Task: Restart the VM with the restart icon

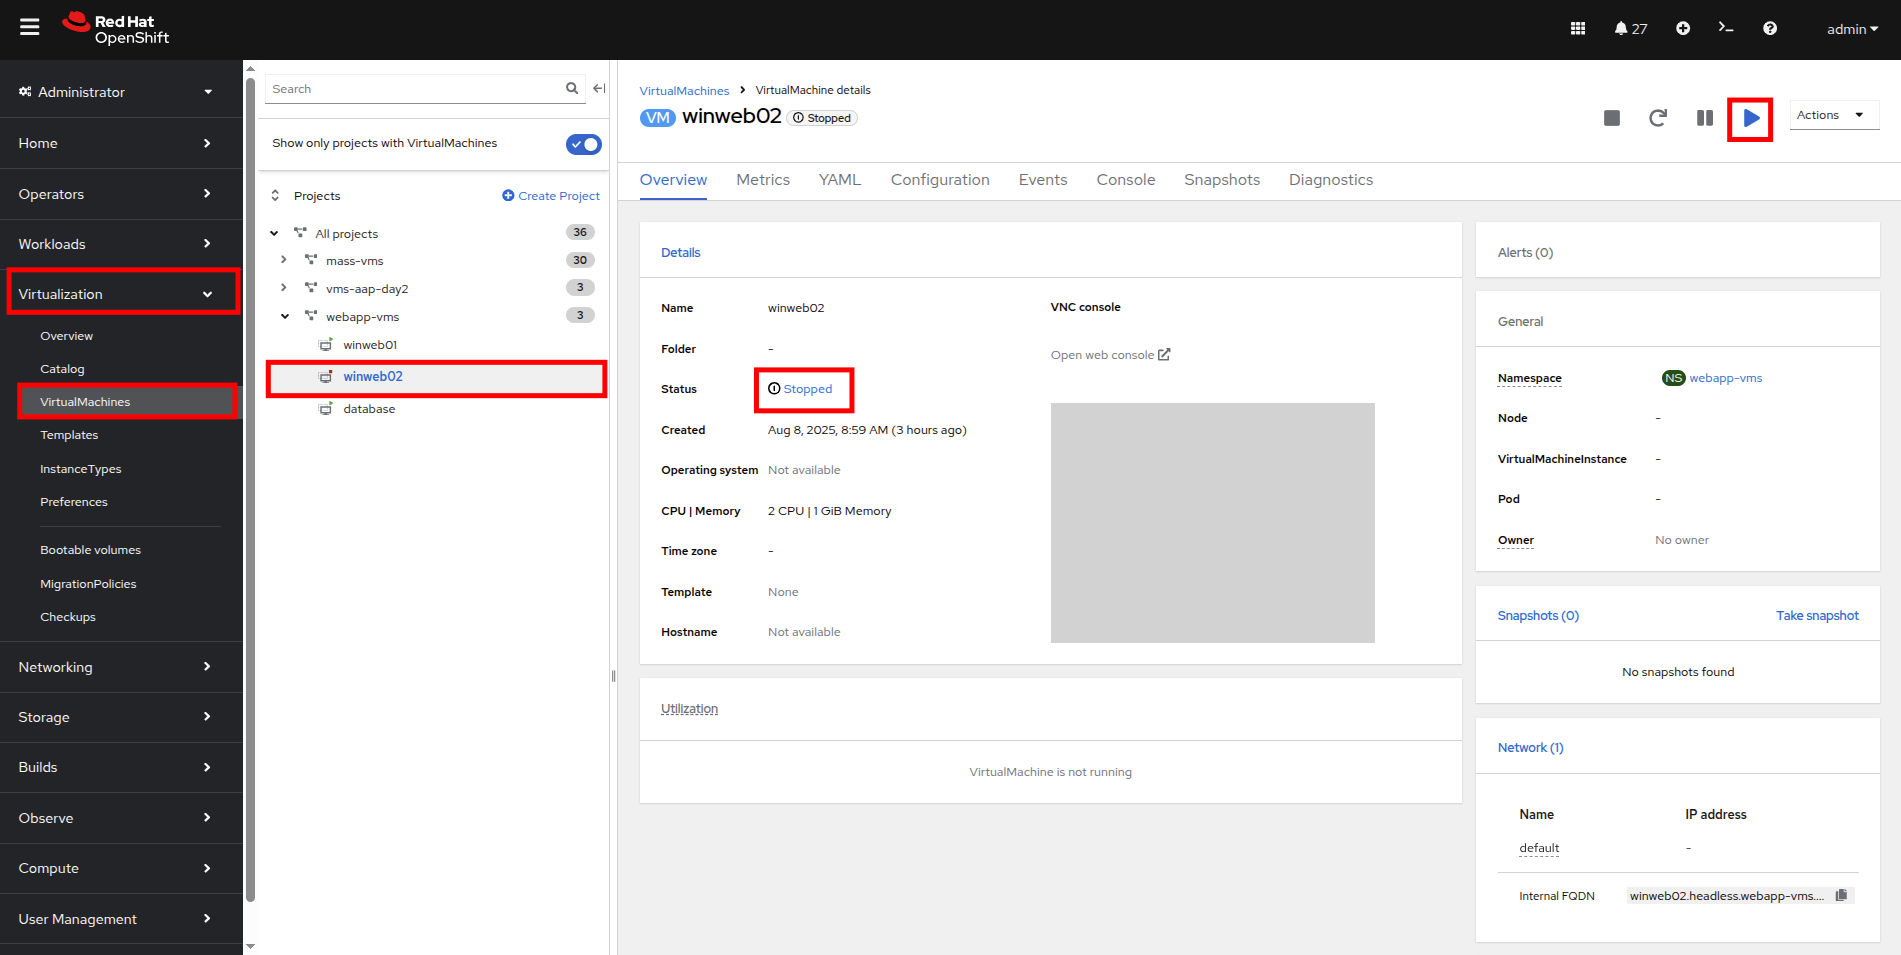Action: coord(1658,118)
